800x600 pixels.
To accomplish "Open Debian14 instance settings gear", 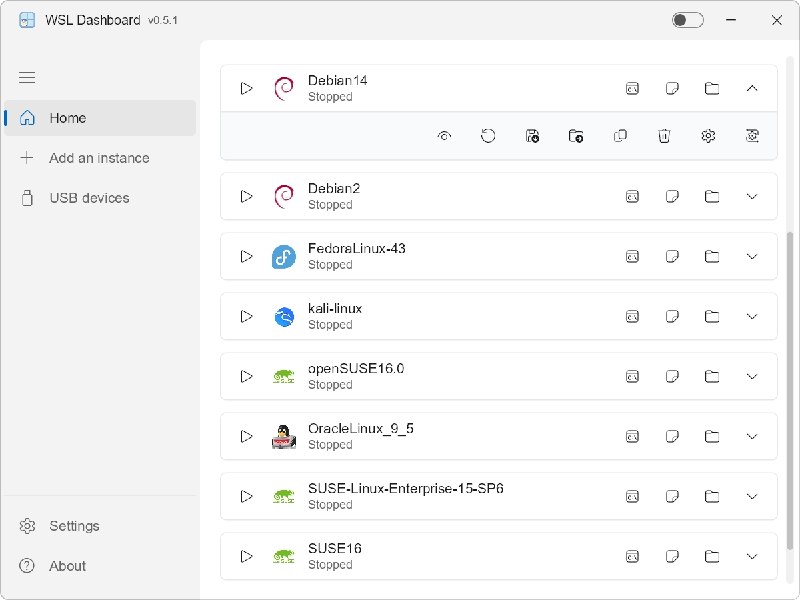I will click(708, 135).
